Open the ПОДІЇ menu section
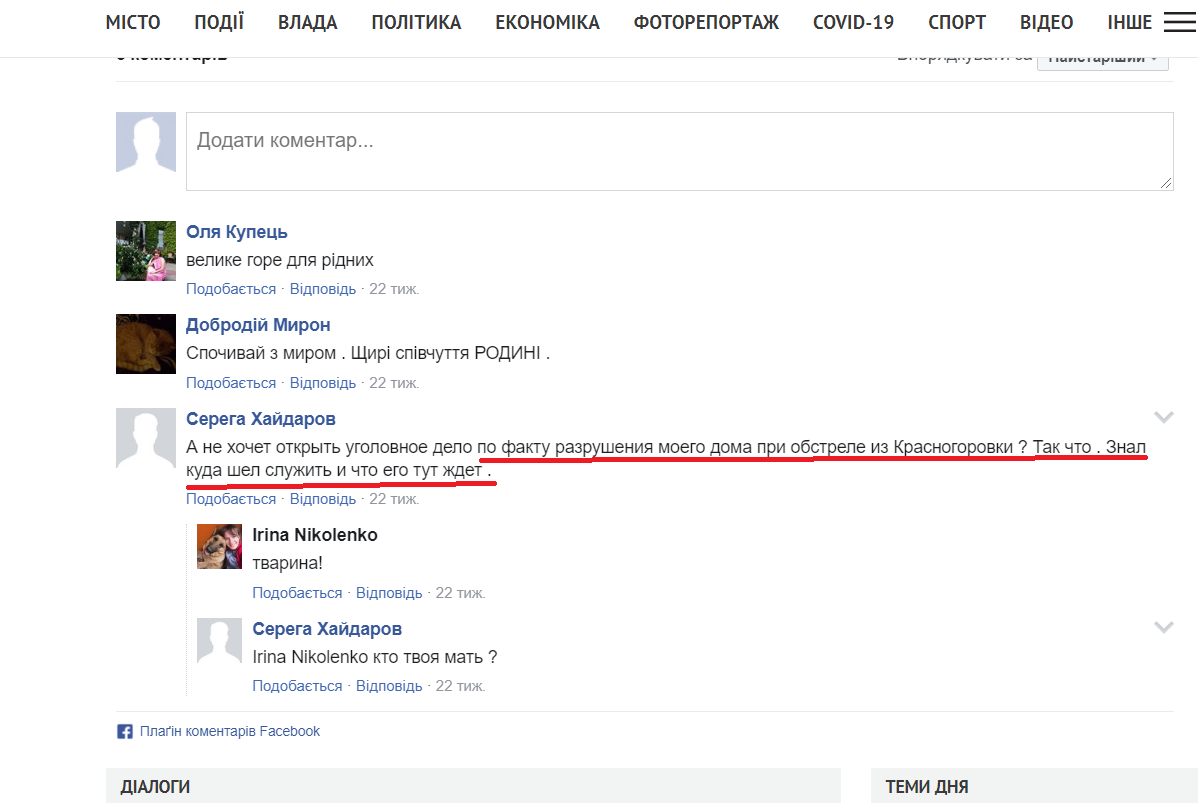This screenshot has height=803, width=1198. [219, 22]
